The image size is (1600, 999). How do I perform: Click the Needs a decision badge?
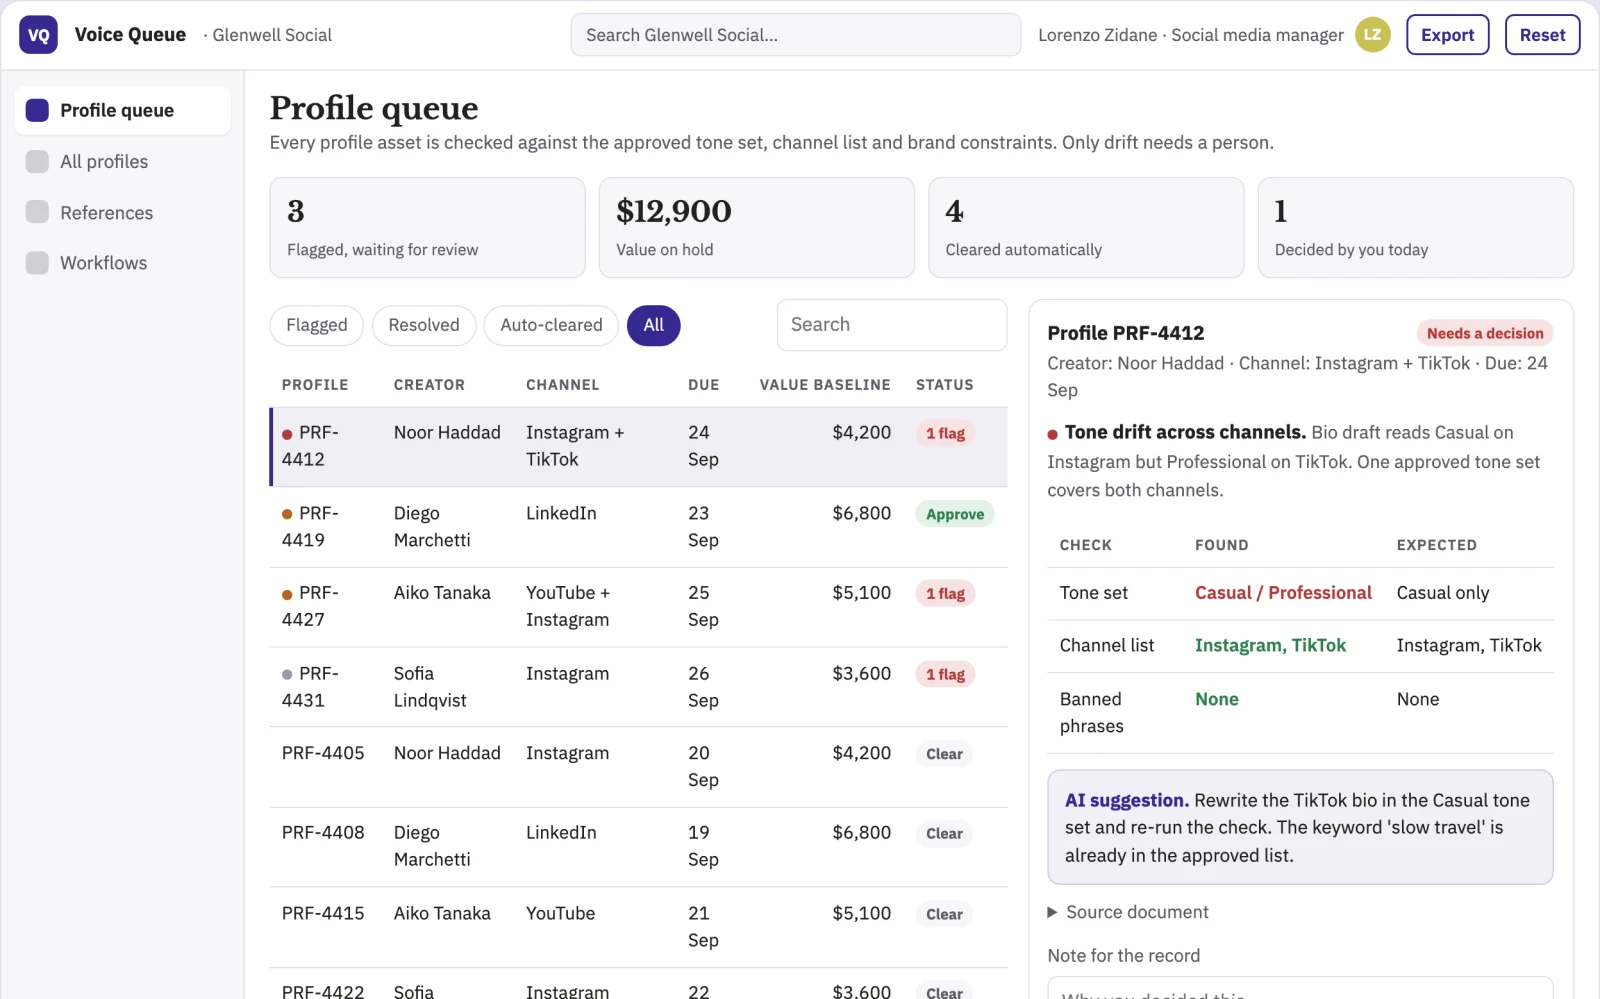point(1484,333)
